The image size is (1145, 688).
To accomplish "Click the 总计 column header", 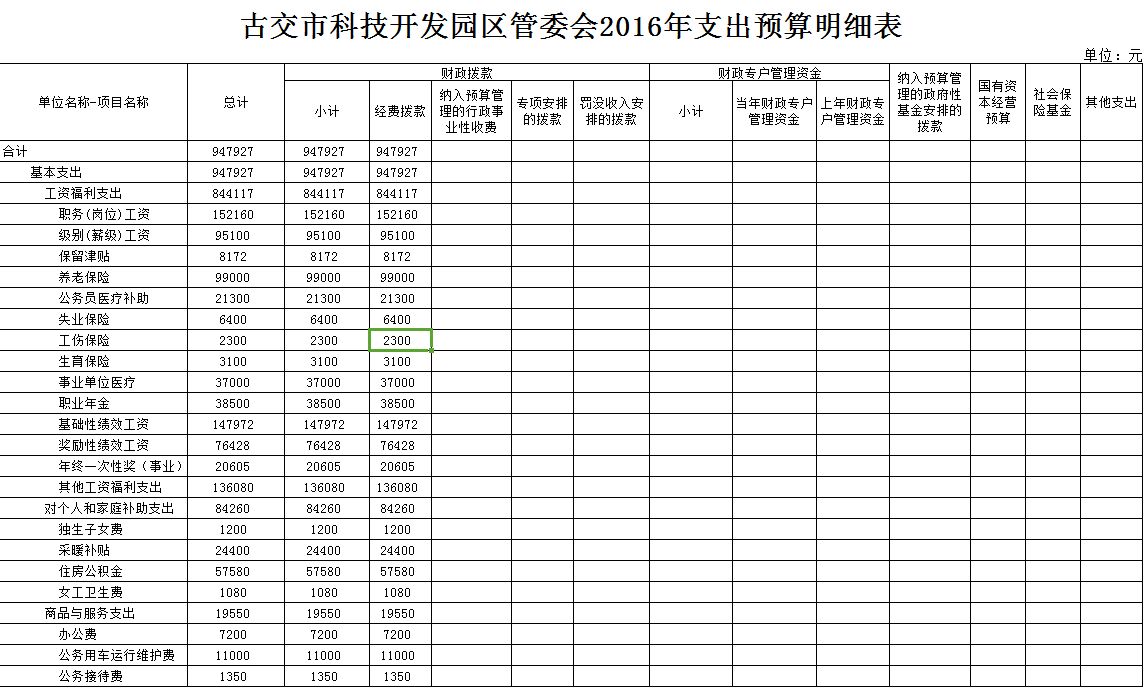I will coord(235,102).
